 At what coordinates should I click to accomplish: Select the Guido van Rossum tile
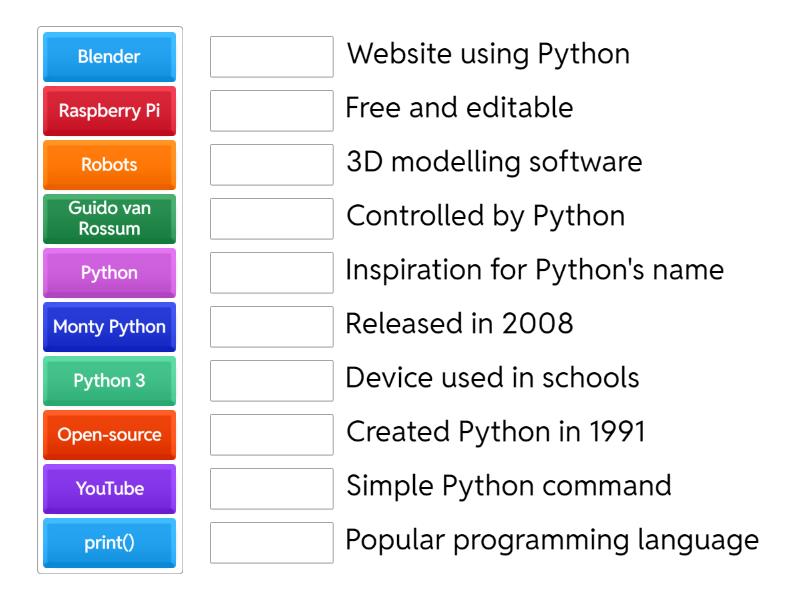108,221
